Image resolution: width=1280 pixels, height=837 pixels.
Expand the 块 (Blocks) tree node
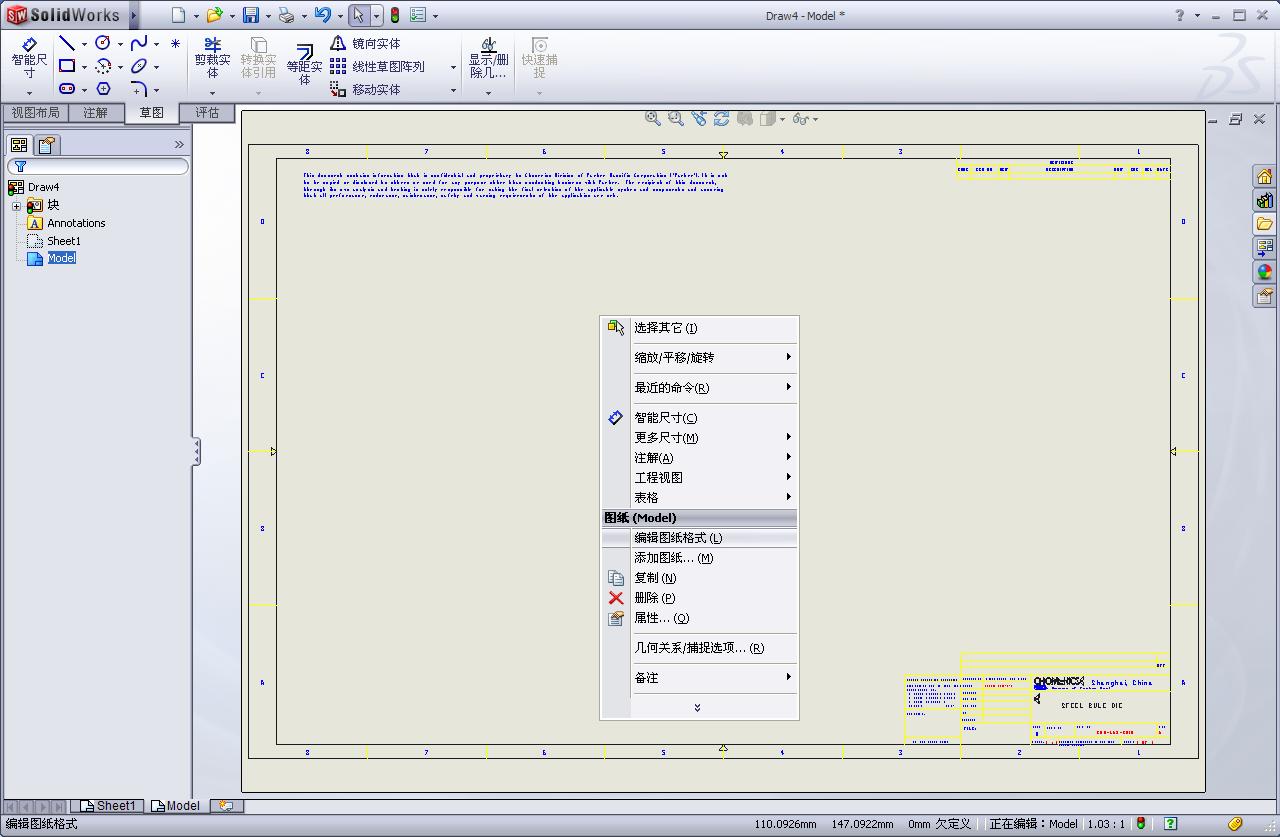point(16,205)
